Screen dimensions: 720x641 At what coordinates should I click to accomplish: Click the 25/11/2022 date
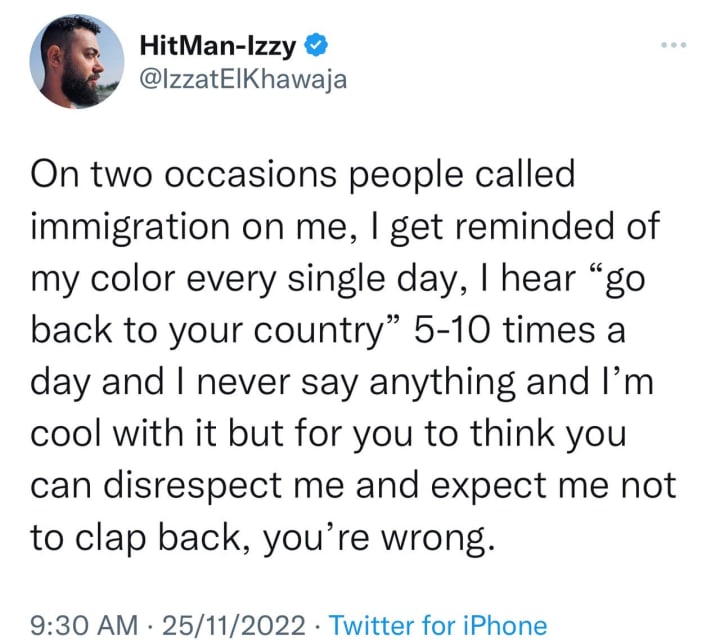tap(234, 625)
